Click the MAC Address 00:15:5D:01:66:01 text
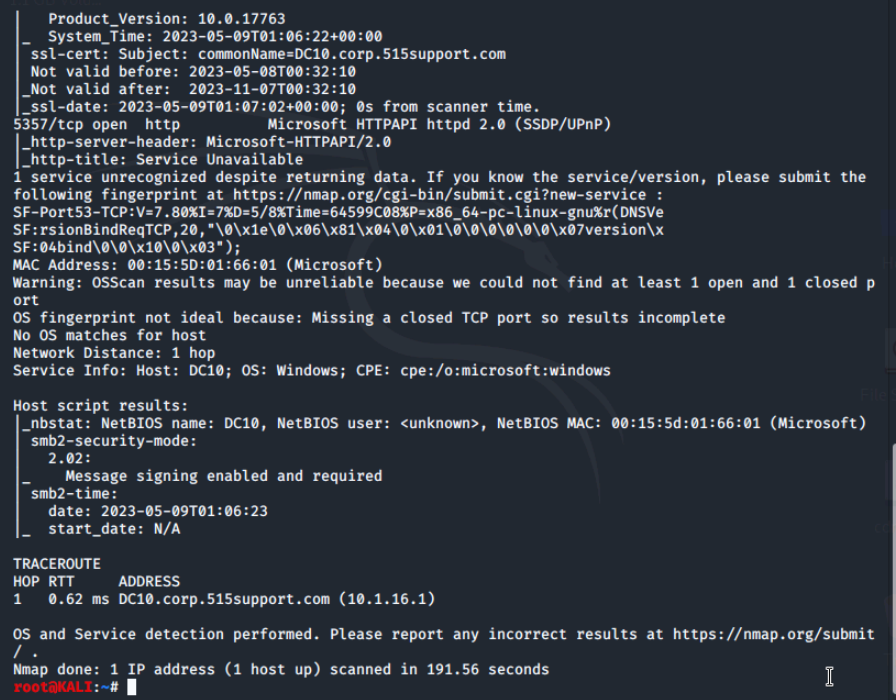 click(198, 265)
